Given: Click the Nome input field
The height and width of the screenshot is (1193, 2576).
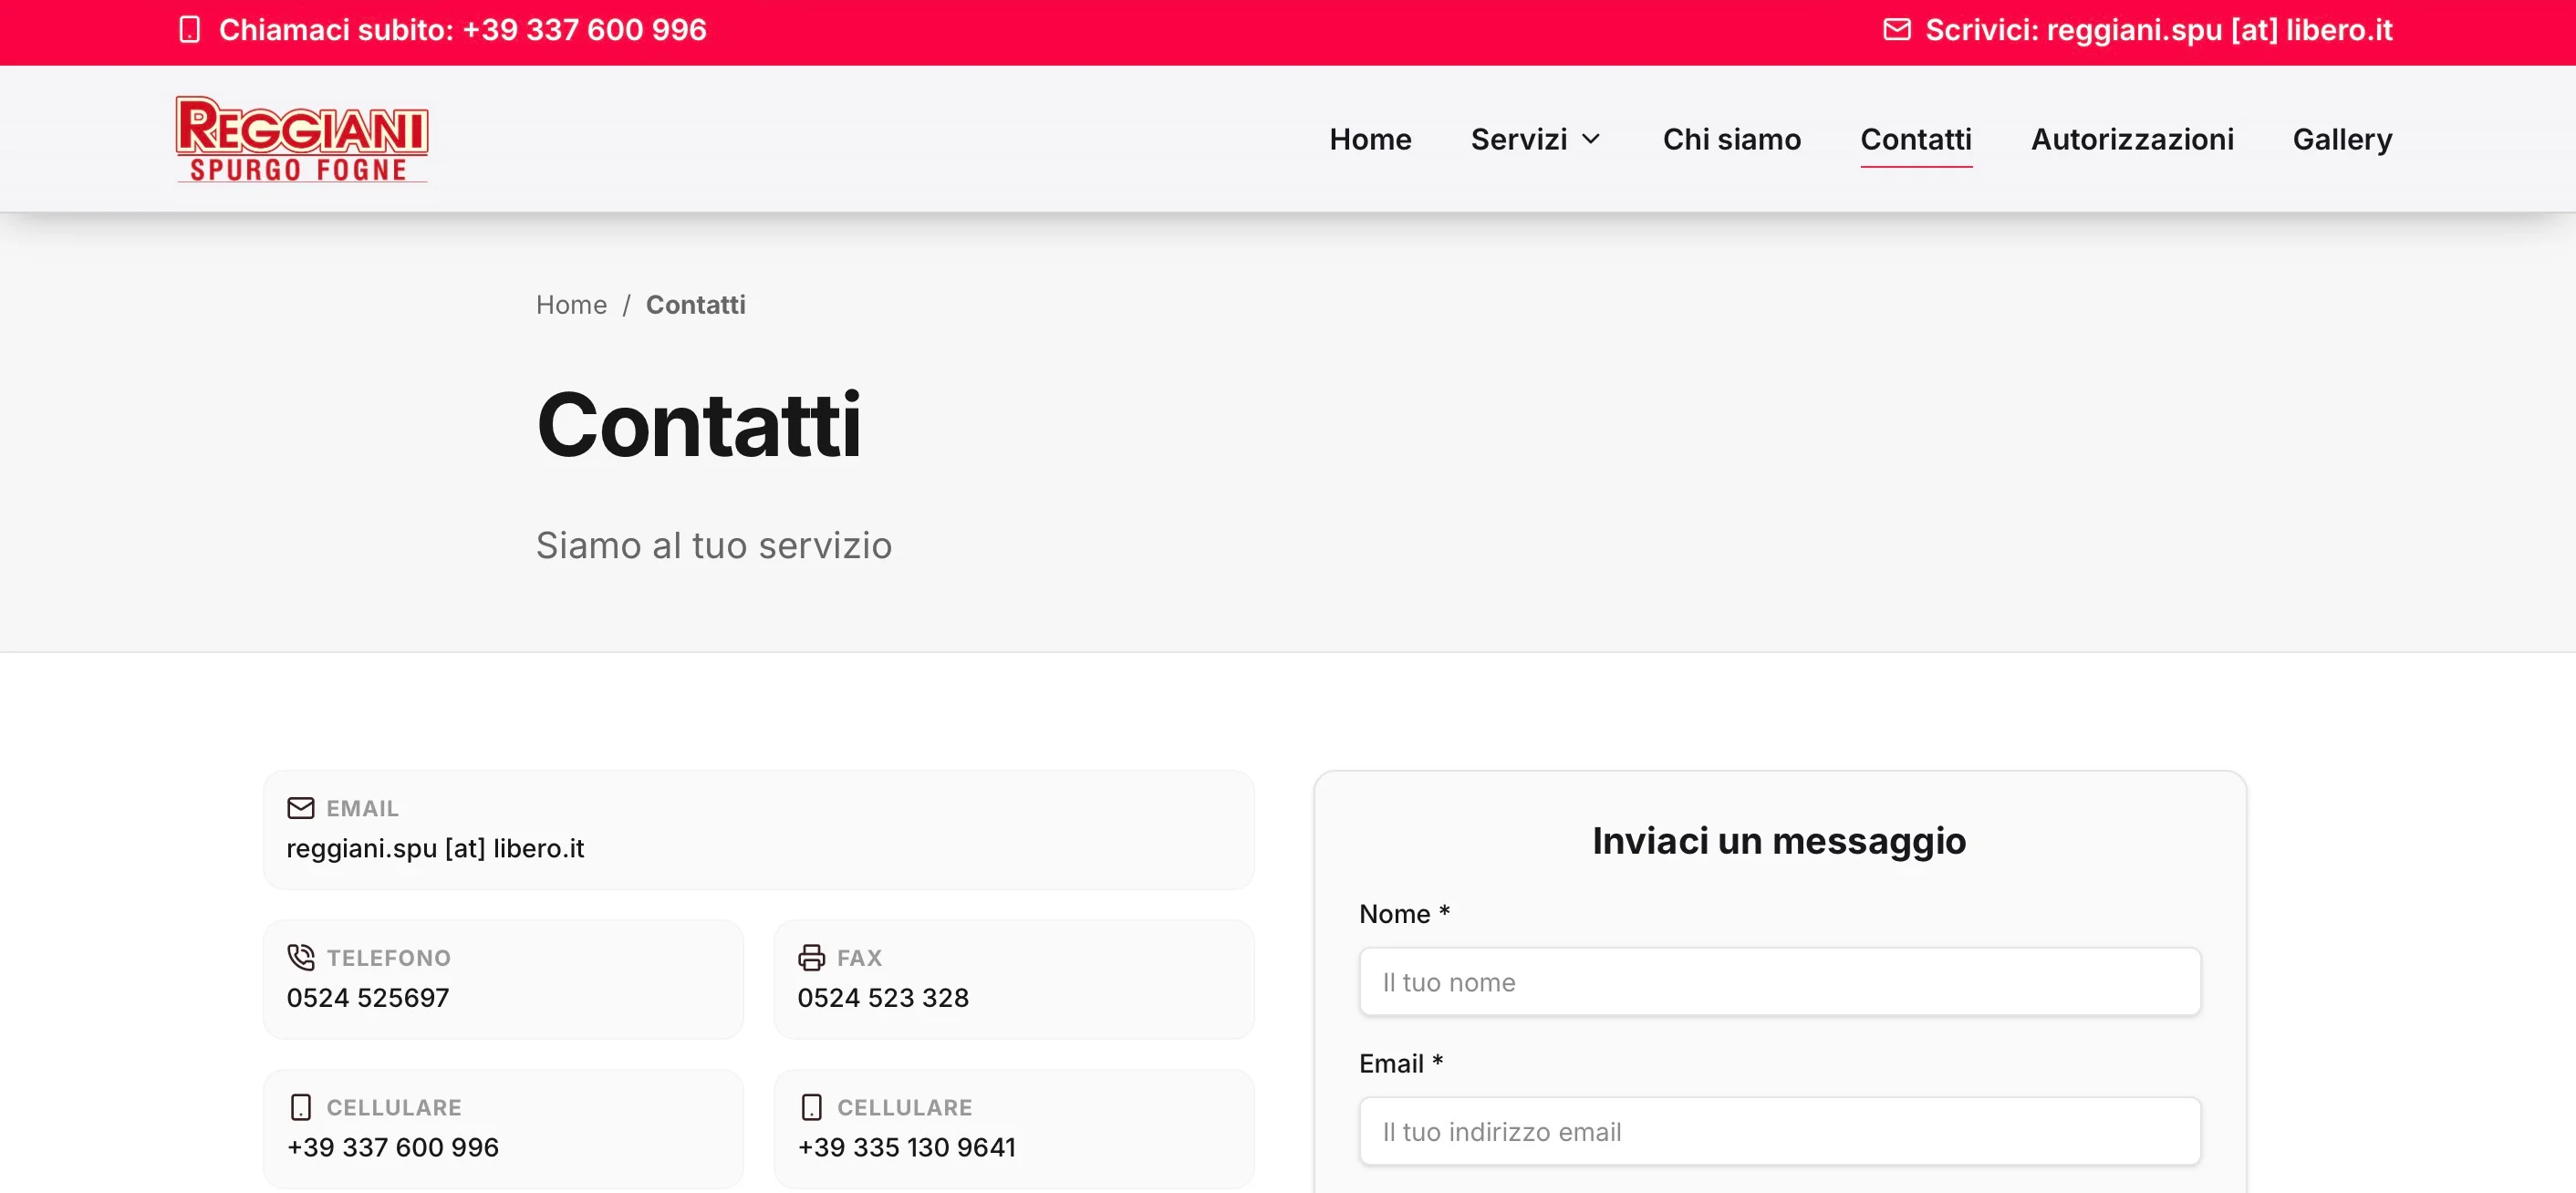Looking at the screenshot, I should [1780, 981].
